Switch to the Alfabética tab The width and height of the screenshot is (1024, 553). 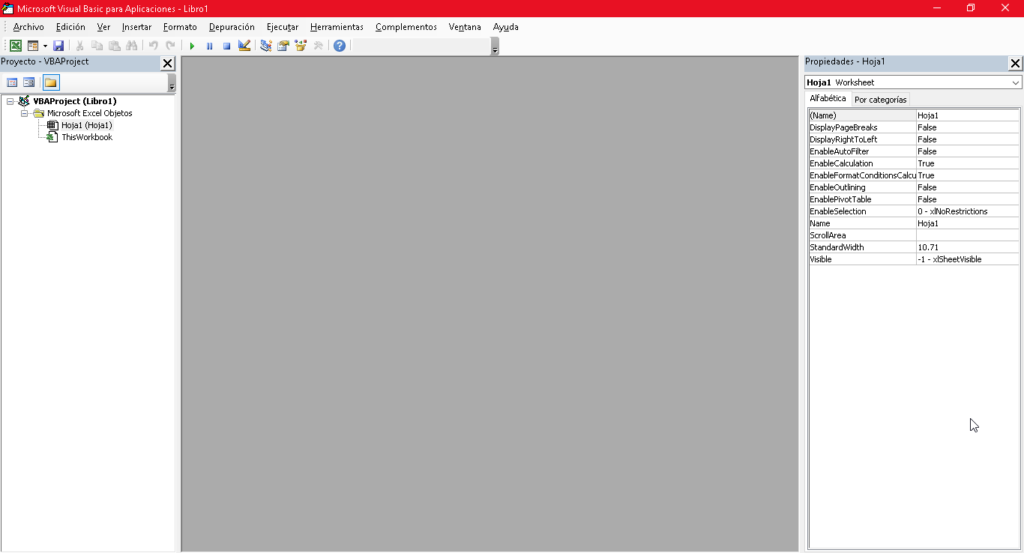click(x=827, y=99)
